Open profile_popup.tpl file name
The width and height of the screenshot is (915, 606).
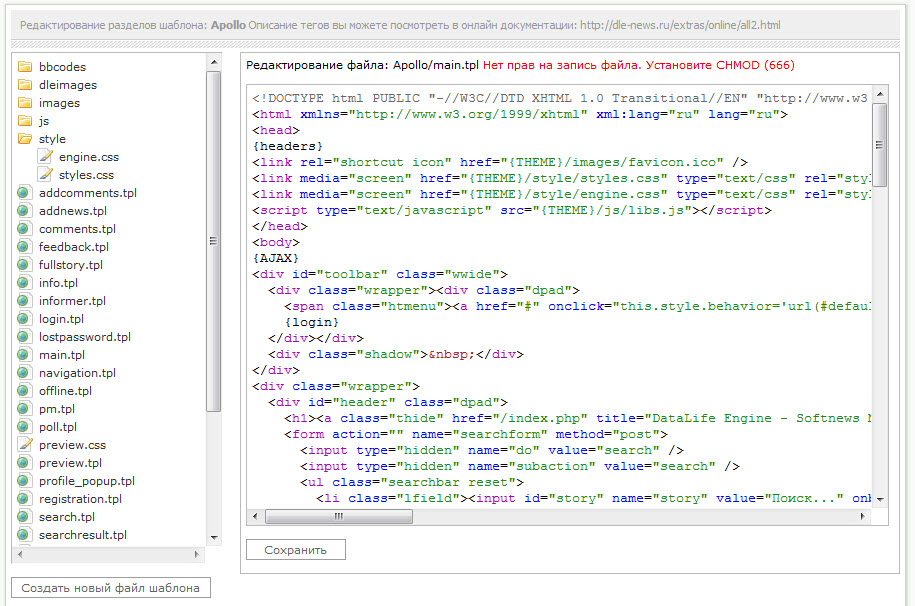87,481
